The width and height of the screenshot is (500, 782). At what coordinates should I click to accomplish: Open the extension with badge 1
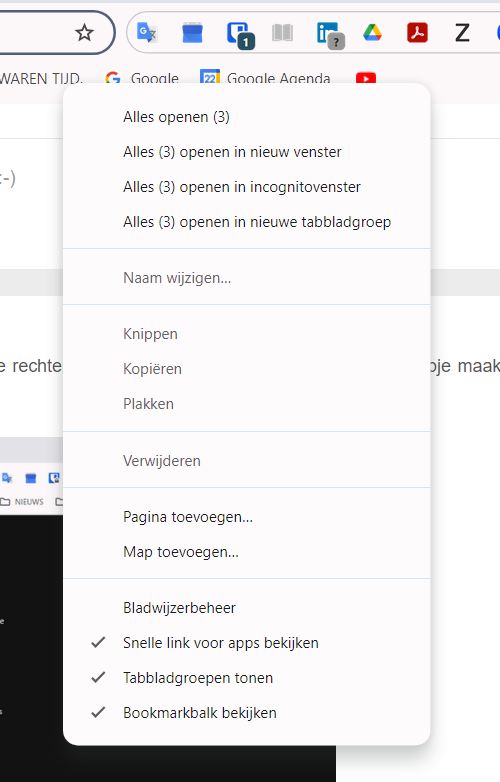pos(240,34)
